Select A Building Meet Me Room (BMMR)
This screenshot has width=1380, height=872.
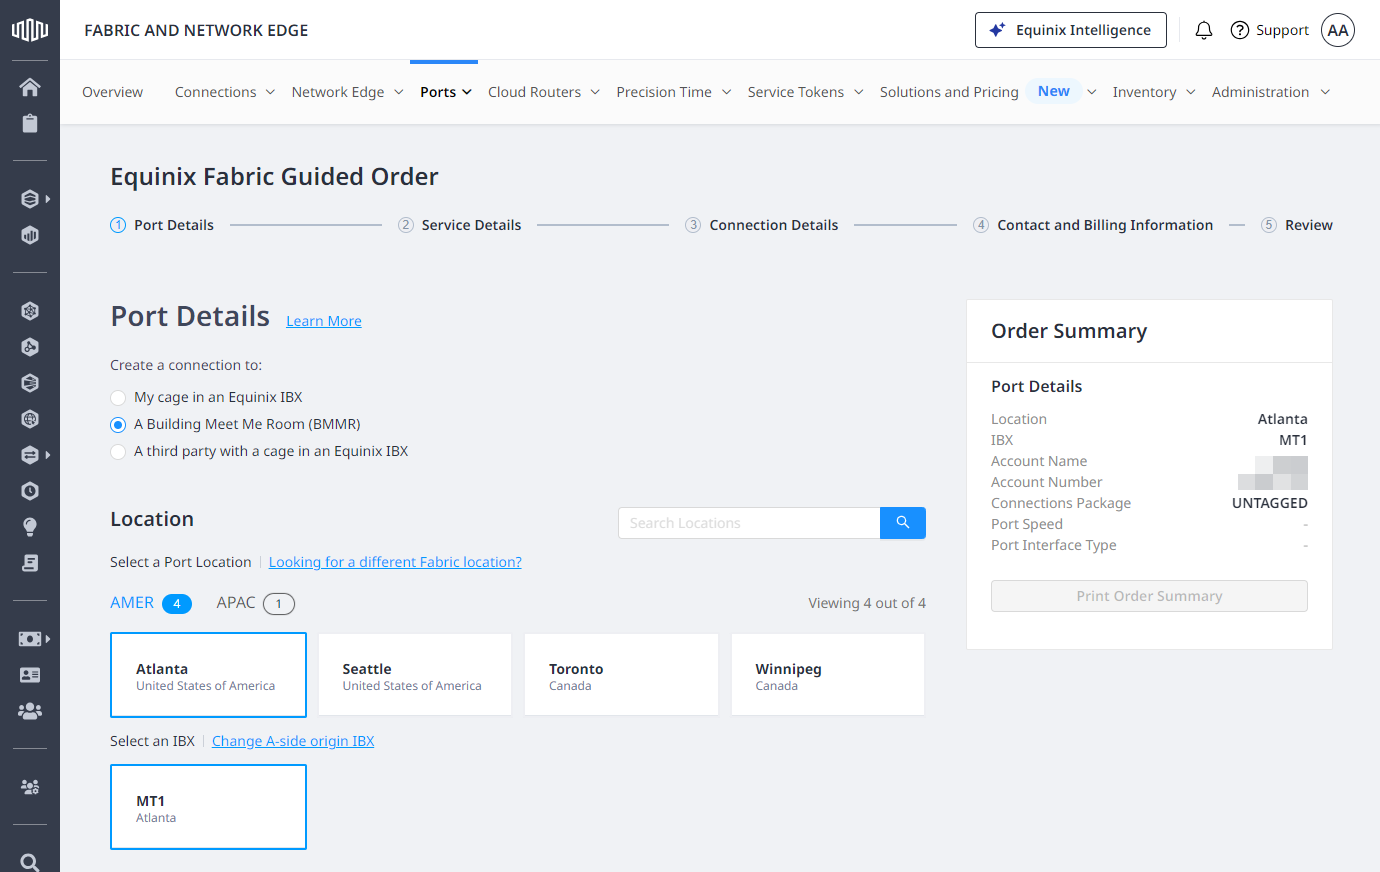pyautogui.click(x=118, y=425)
